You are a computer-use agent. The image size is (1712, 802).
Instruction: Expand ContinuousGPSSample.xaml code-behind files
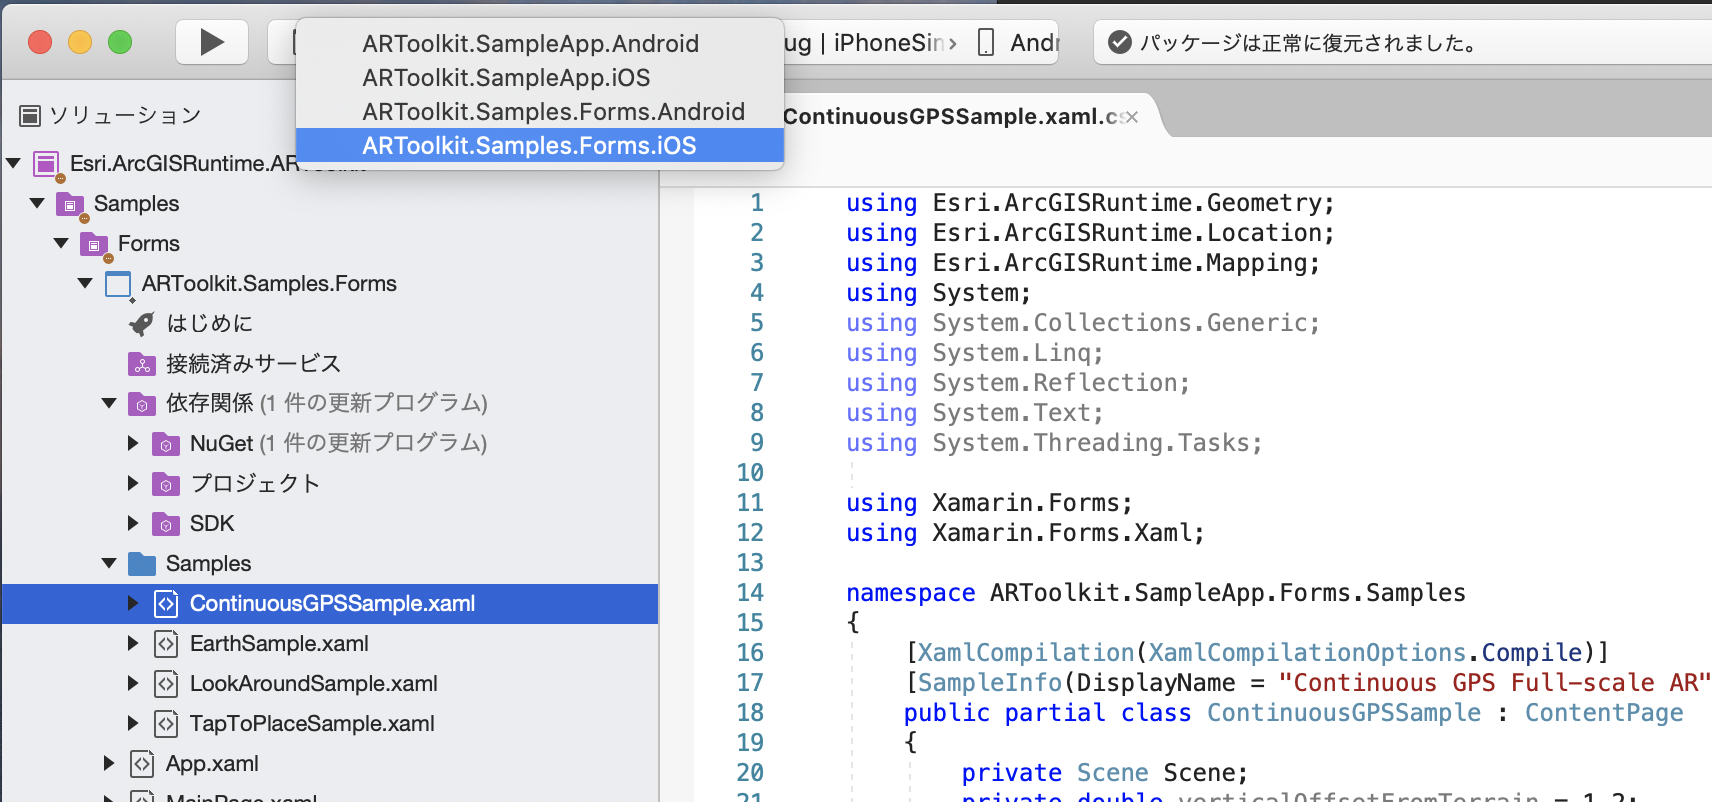pyautogui.click(x=133, y=603)
